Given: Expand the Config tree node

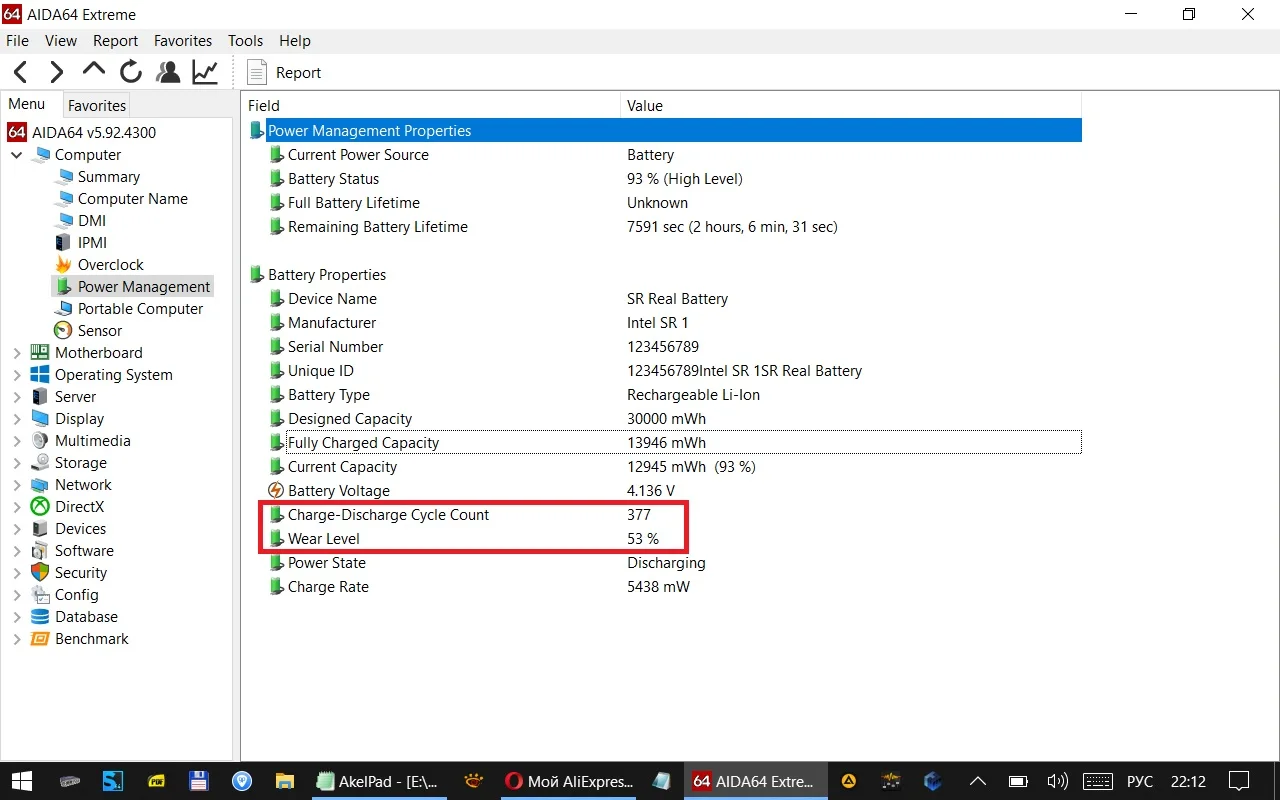Looking at the screenshot, I should tap(17, 595).
